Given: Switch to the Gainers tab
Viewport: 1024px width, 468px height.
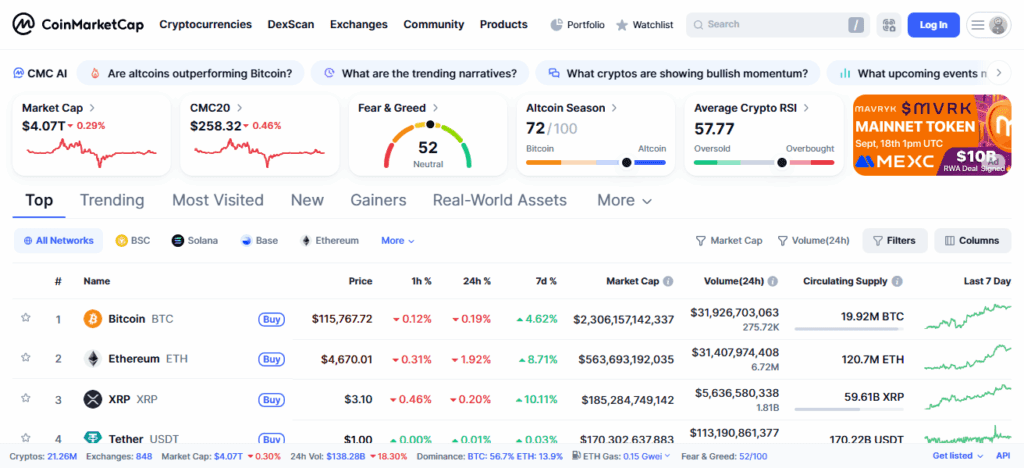Looking at the screenshot, I should click(x=378, y=200).
